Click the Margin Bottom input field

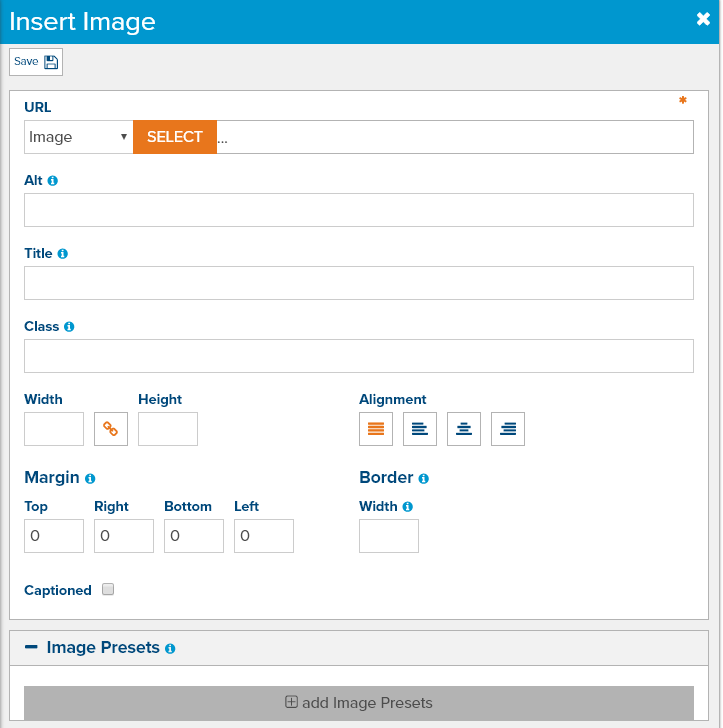pos(194,536)
